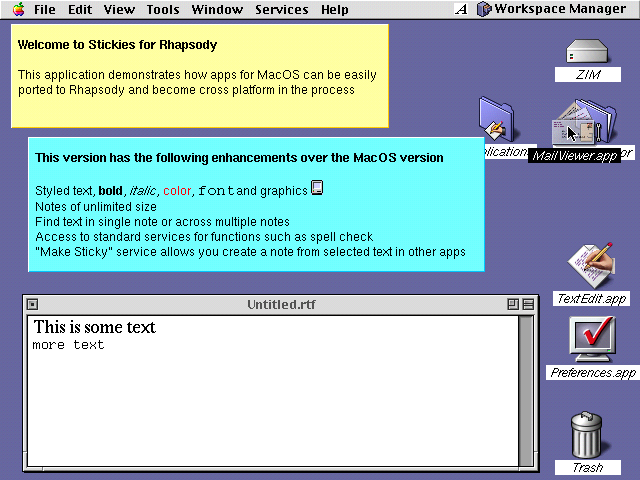Select the Trash can icon
Viewport: 640px width, 480px height.
(x=587, y=435)
